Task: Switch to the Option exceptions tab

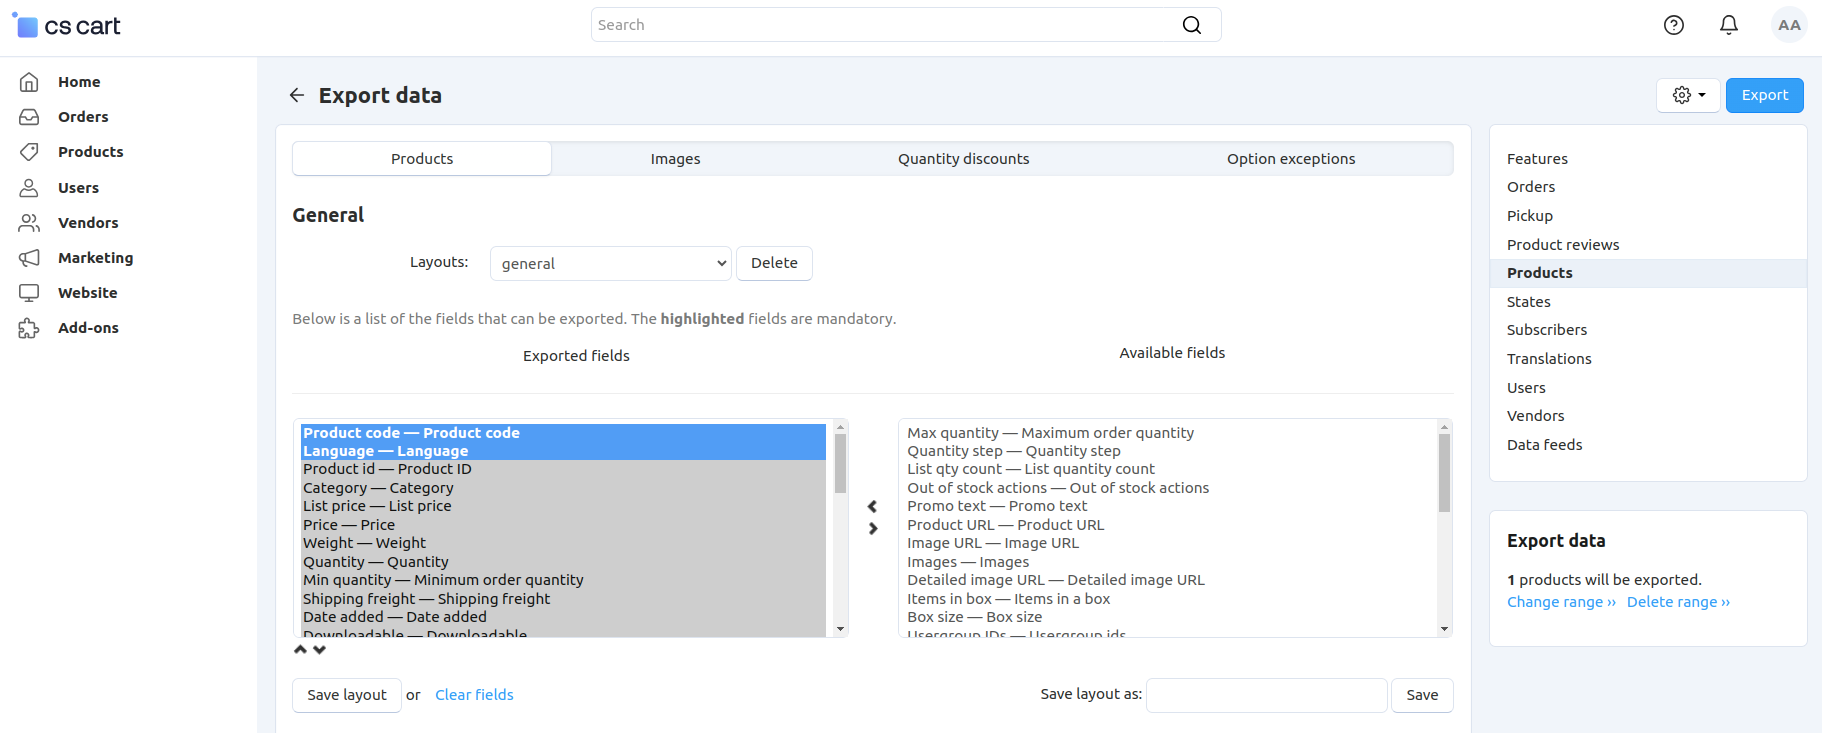Action: click(x=1291, y=159)
